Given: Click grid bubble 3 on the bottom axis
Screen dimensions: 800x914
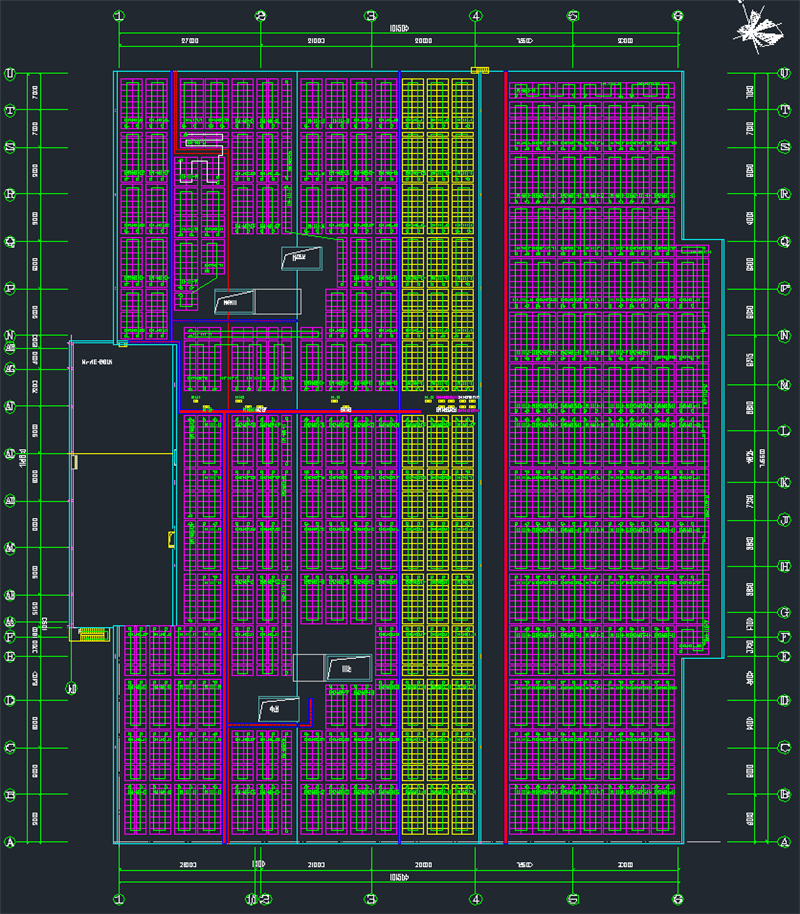Looking at the screenshot, I should pyautogui.click(x=371, y=898).
